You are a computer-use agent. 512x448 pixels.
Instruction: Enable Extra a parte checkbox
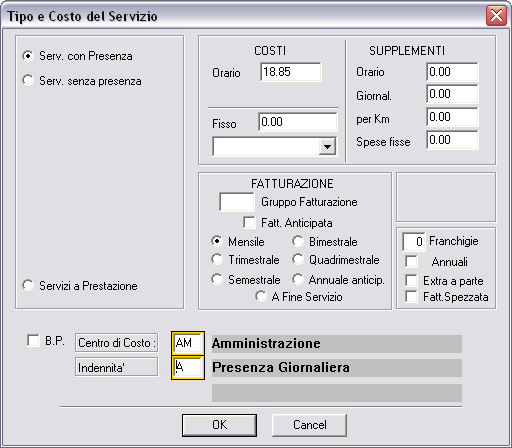coord(411,281)
